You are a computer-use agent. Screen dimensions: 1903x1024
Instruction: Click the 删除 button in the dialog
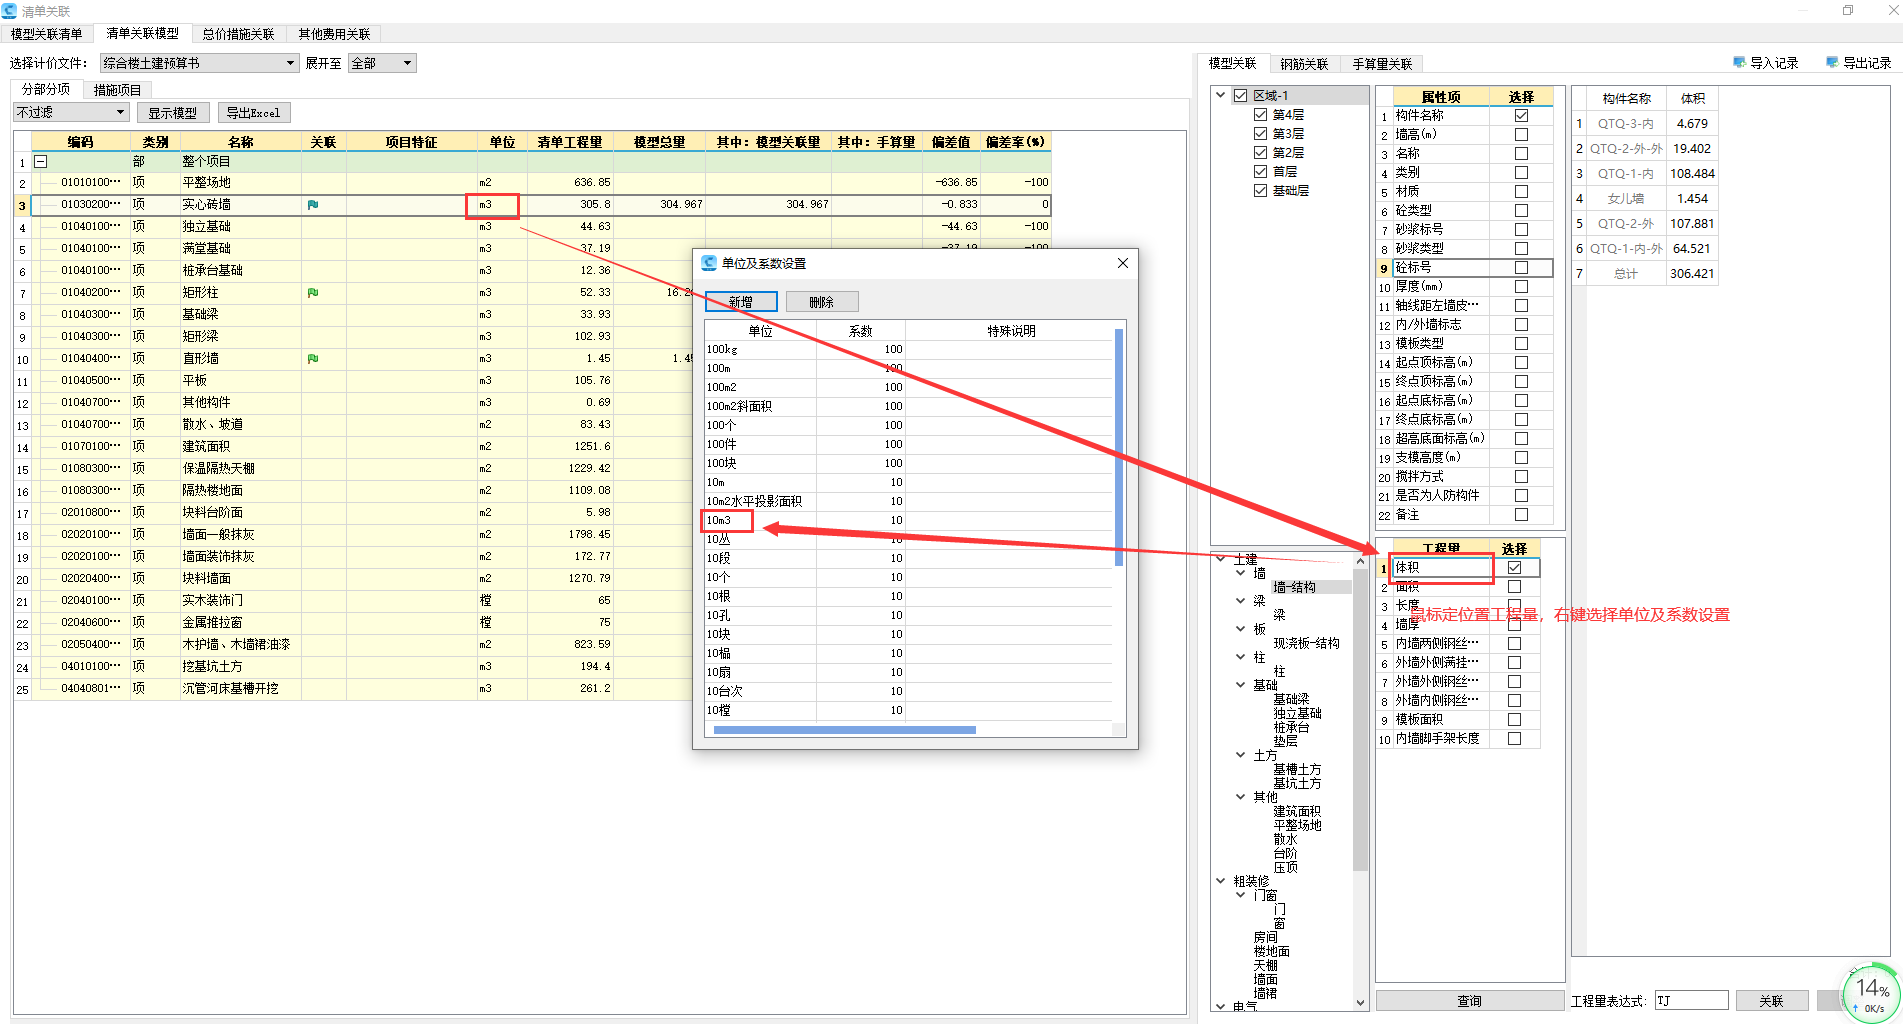click(x=822, y=302)
